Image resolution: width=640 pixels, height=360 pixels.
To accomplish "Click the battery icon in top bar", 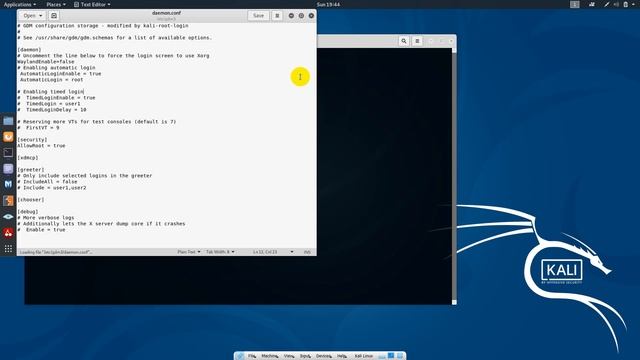I will point(626,4).
